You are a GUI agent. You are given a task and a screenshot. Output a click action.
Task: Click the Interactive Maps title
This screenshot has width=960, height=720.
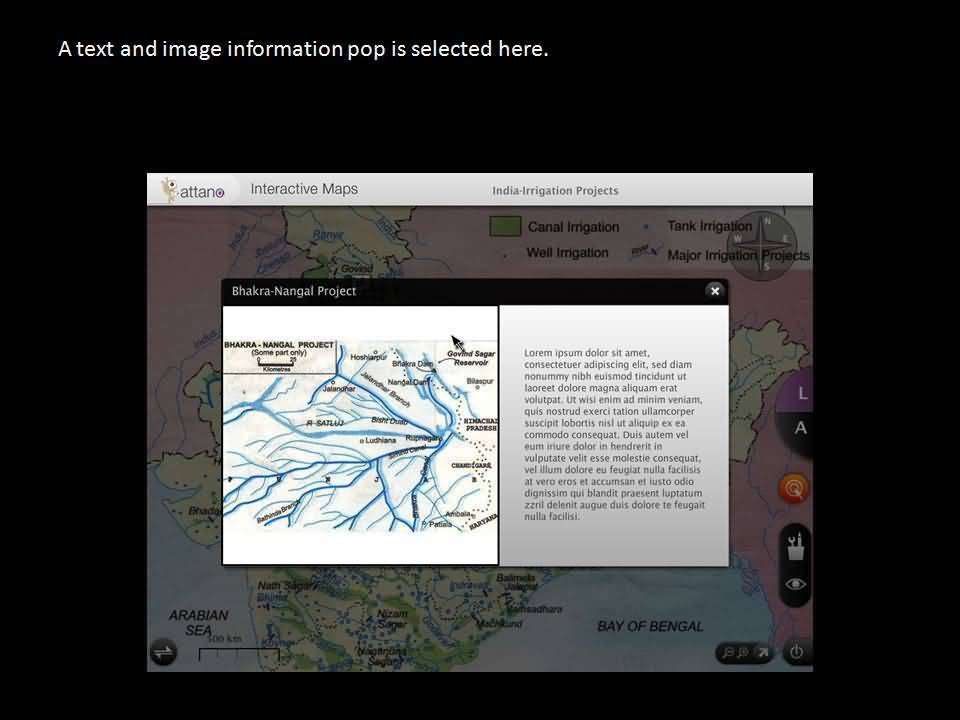tap(304, 189)
